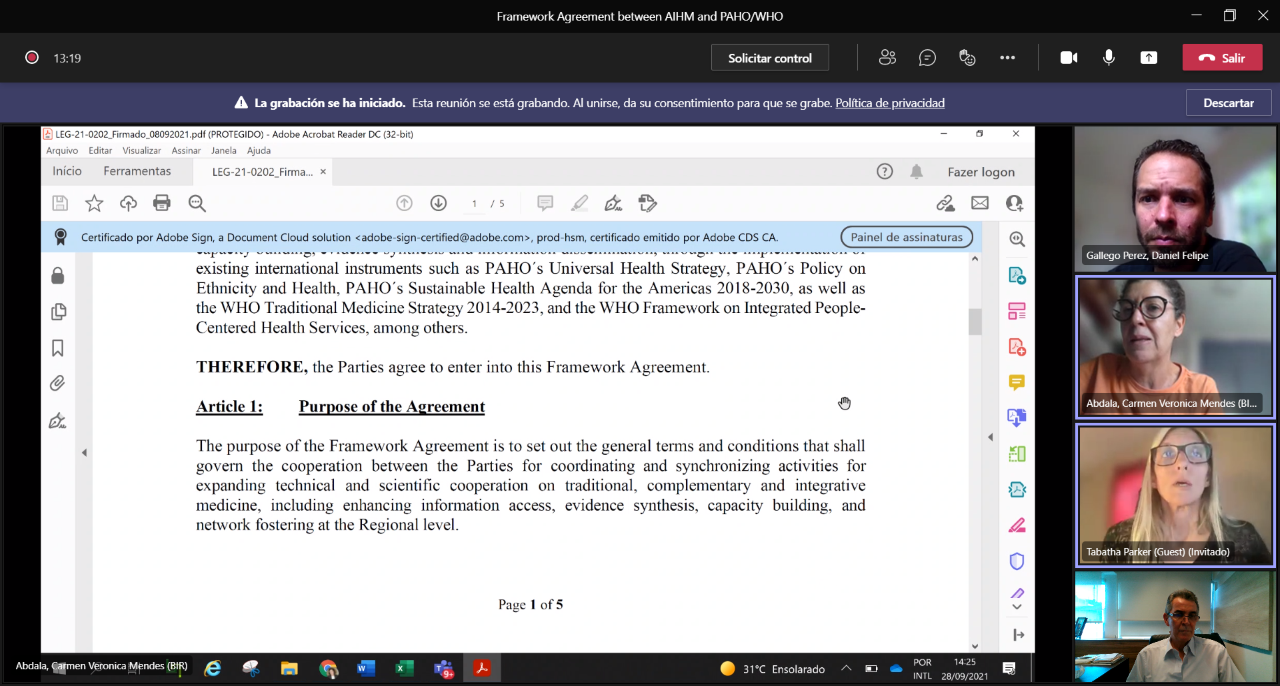Click Acrobat request signatures stamp icon
The image size is (1280, 686).
point(648,203)
